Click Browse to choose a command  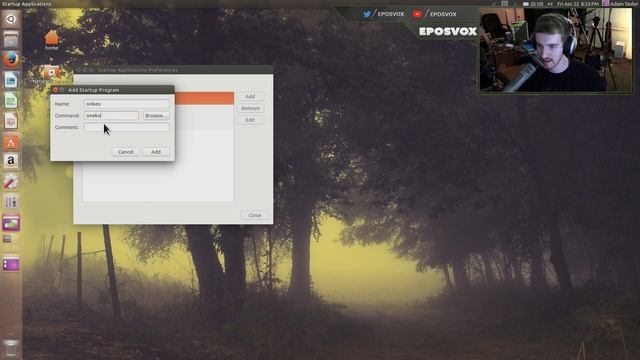point(156,116)
